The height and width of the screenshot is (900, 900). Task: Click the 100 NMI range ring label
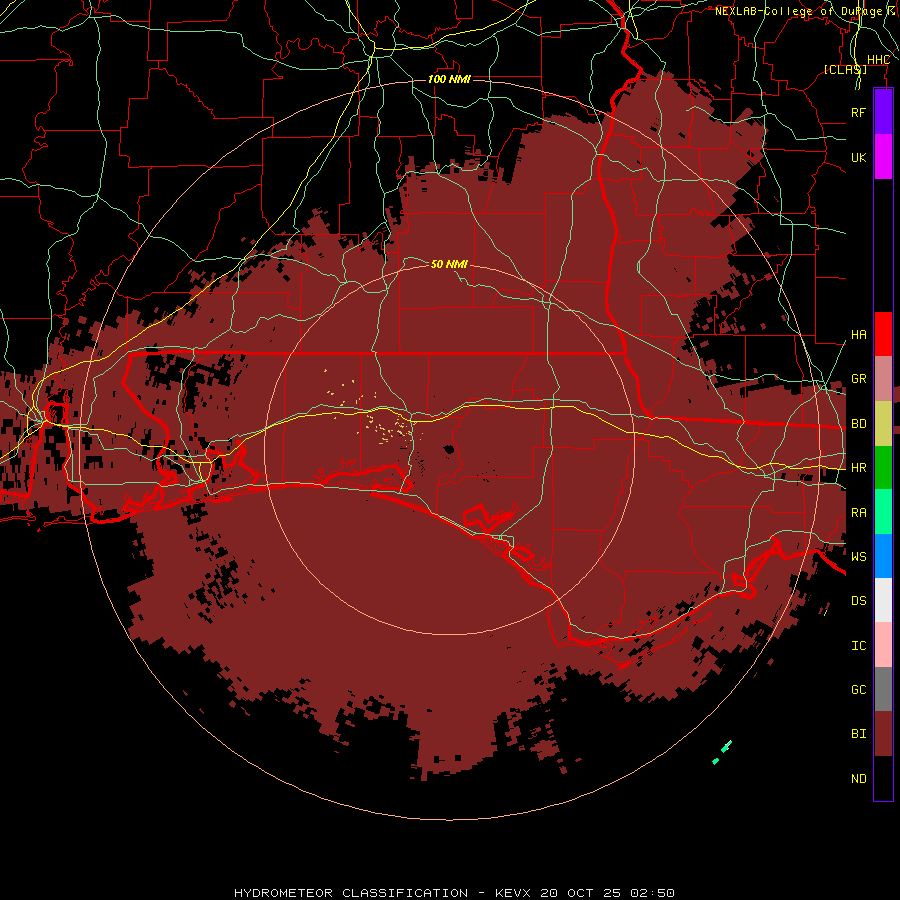coord(449,79)
